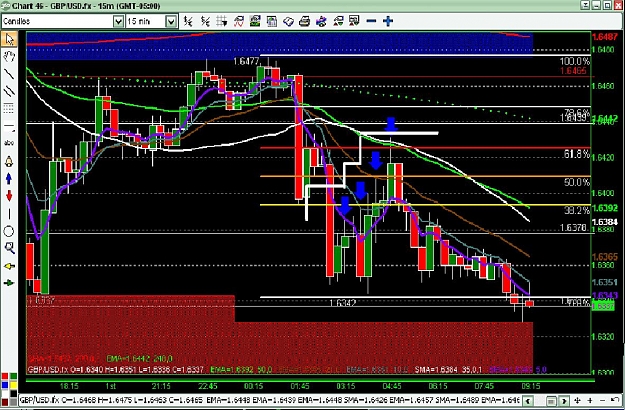This screenshot has height=410, width=625.
Task: Pick the blue color swatch
Action: point(4,385)
